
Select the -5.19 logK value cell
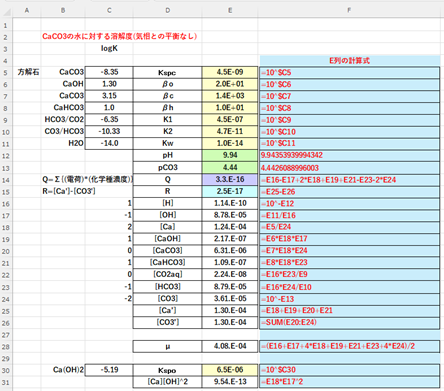(x=109, y=370)
